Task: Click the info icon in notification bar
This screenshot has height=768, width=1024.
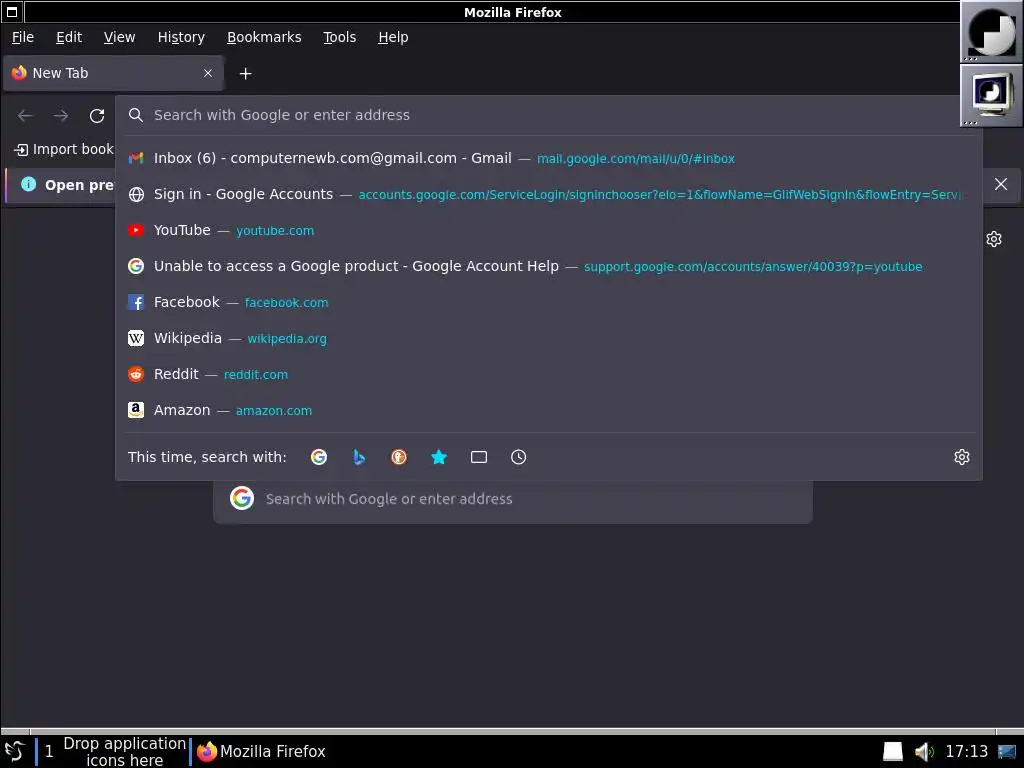Action: [29, 184]
